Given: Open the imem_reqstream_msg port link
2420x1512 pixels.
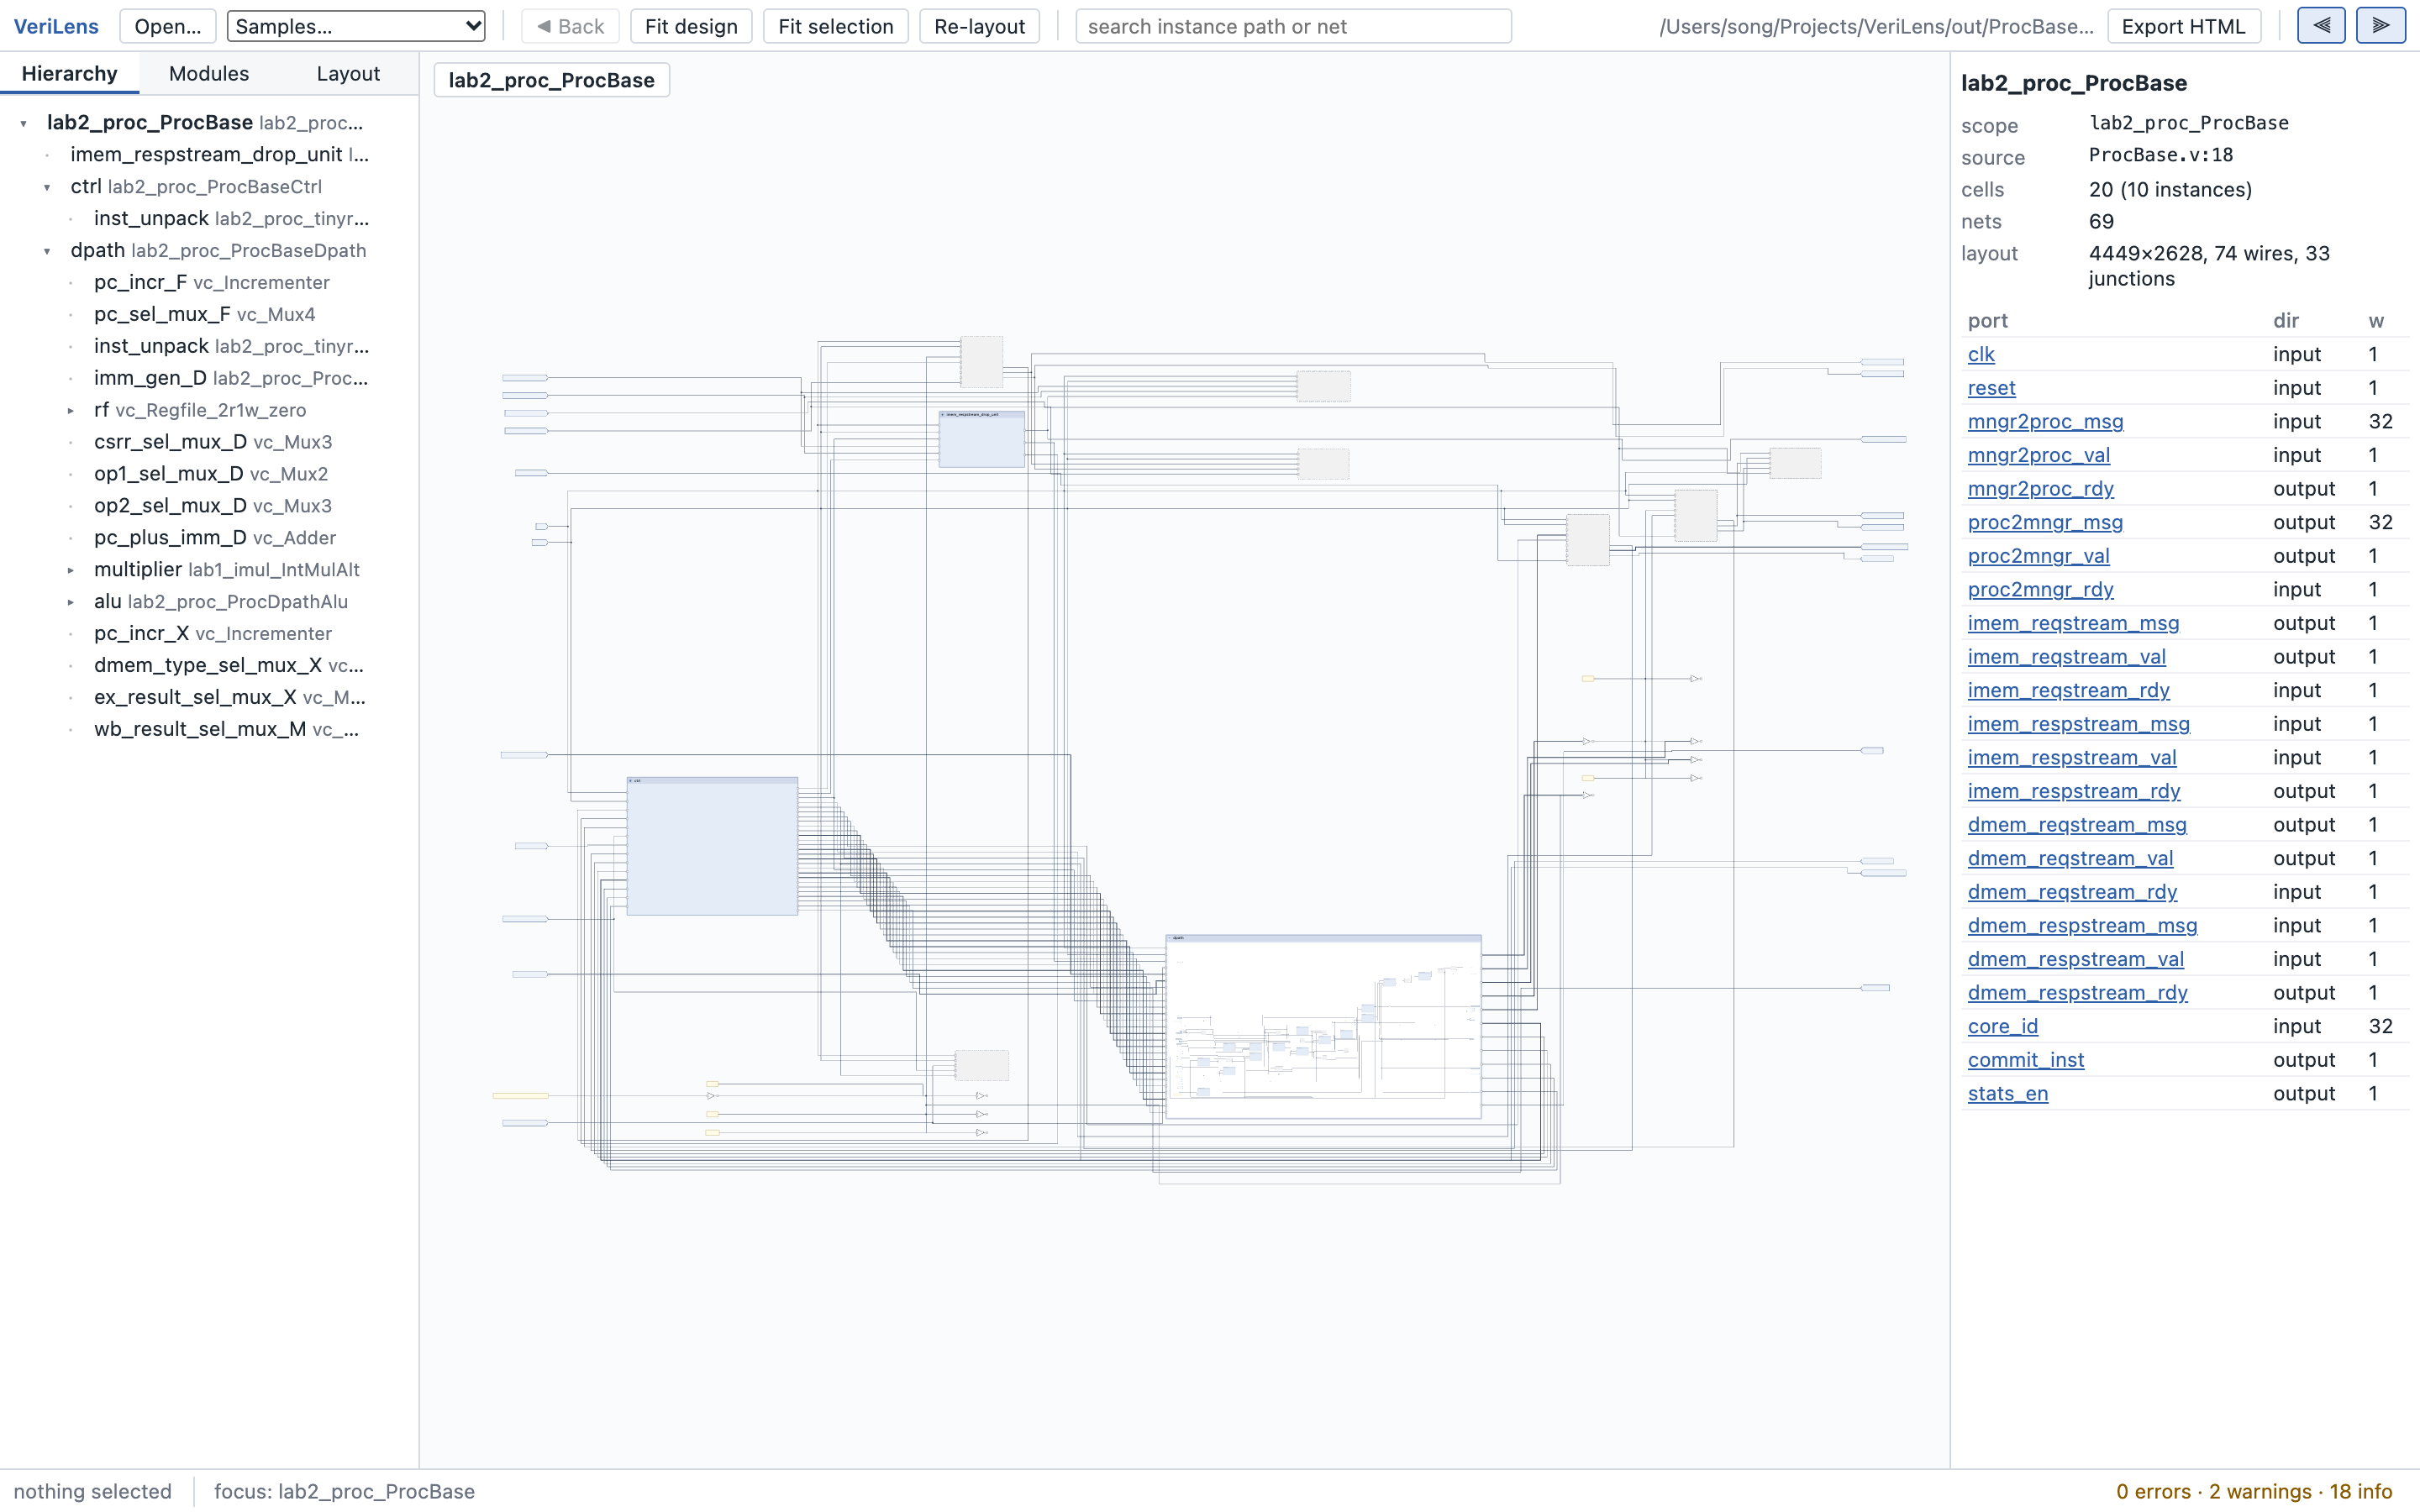Looking at the screenshot, I should [x=2073, y=623].
